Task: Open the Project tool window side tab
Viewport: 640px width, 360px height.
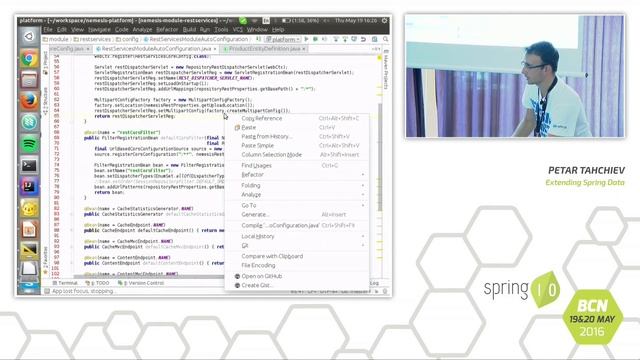Action: 45,62
